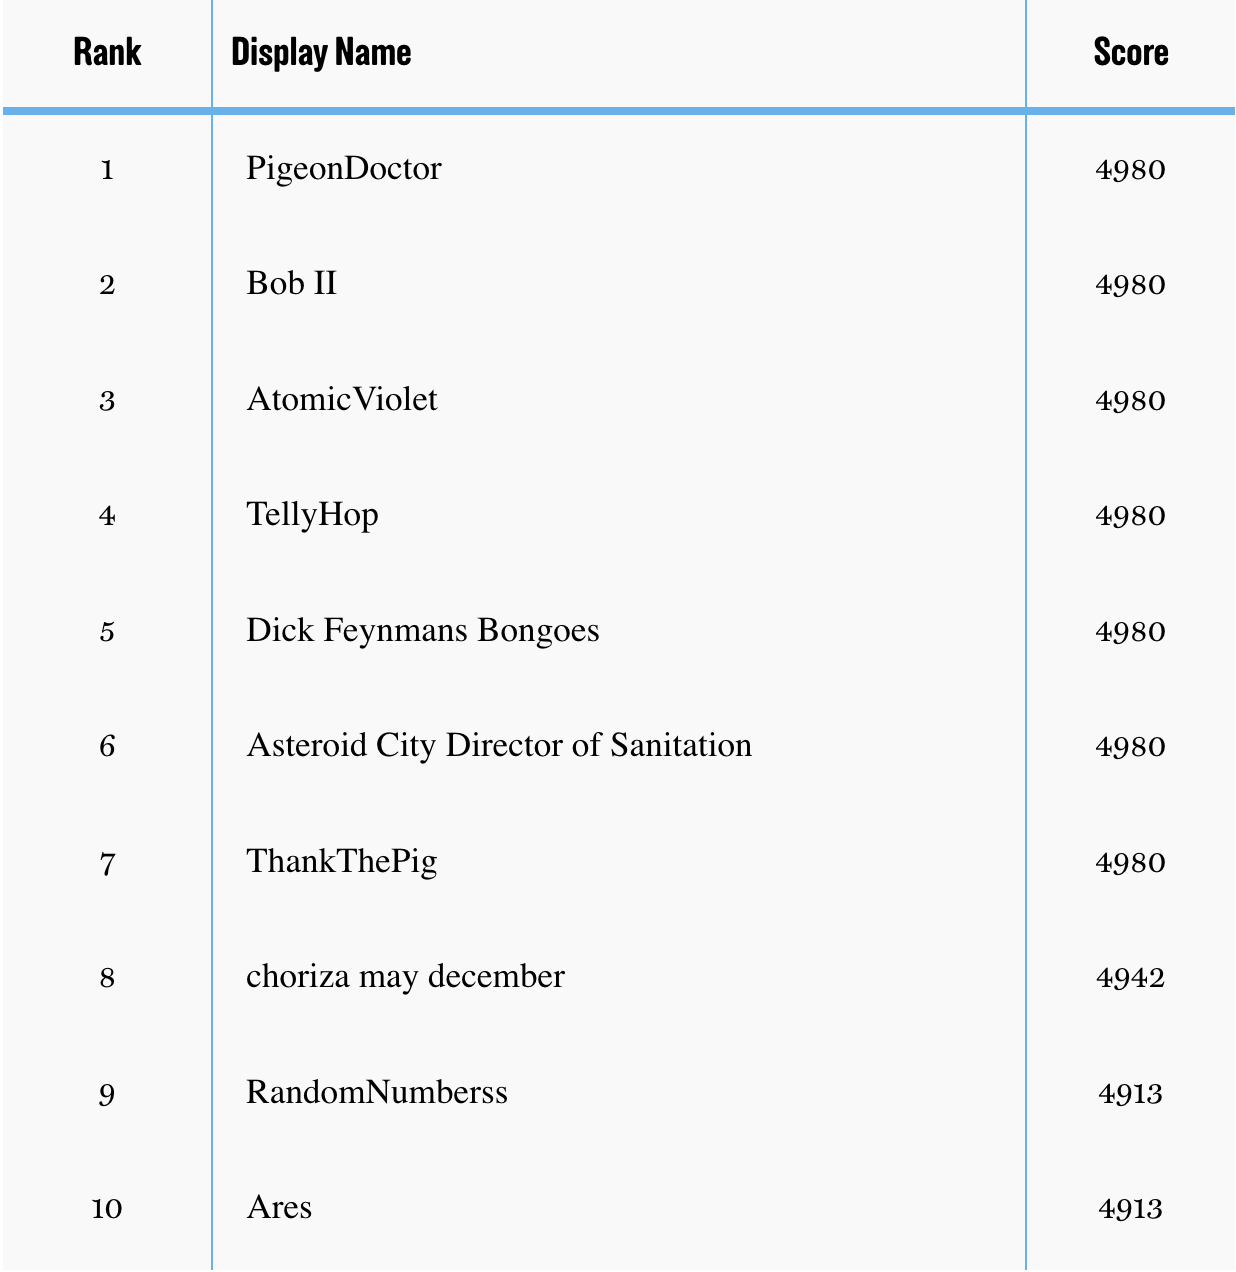Click the RandomNumberss name

click(377, 1093)
